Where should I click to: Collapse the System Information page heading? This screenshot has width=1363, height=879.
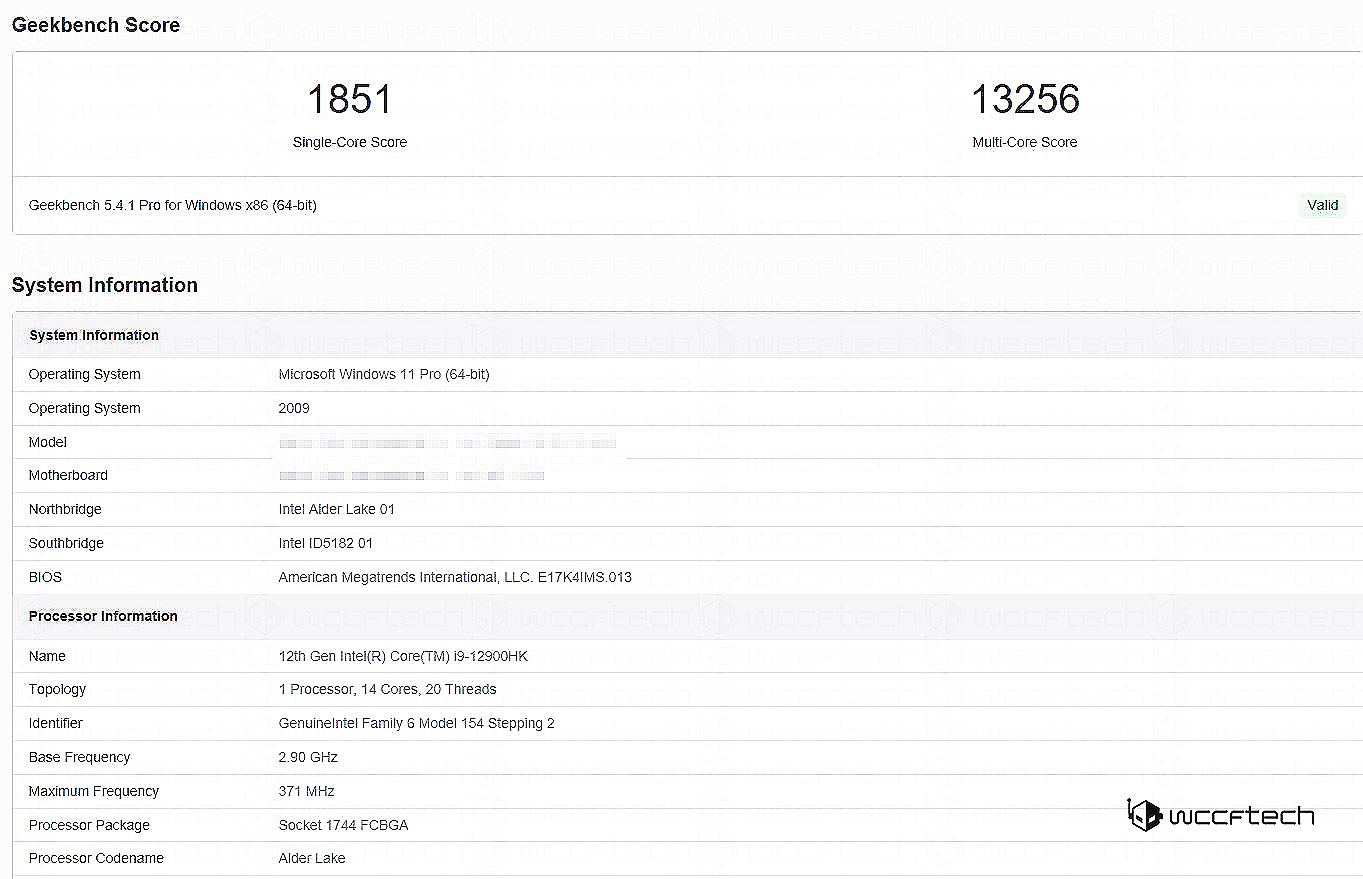(104, 285)
